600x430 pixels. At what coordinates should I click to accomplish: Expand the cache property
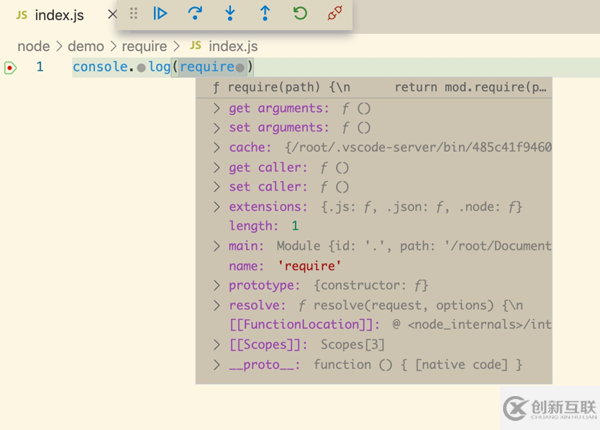(217, 147)
